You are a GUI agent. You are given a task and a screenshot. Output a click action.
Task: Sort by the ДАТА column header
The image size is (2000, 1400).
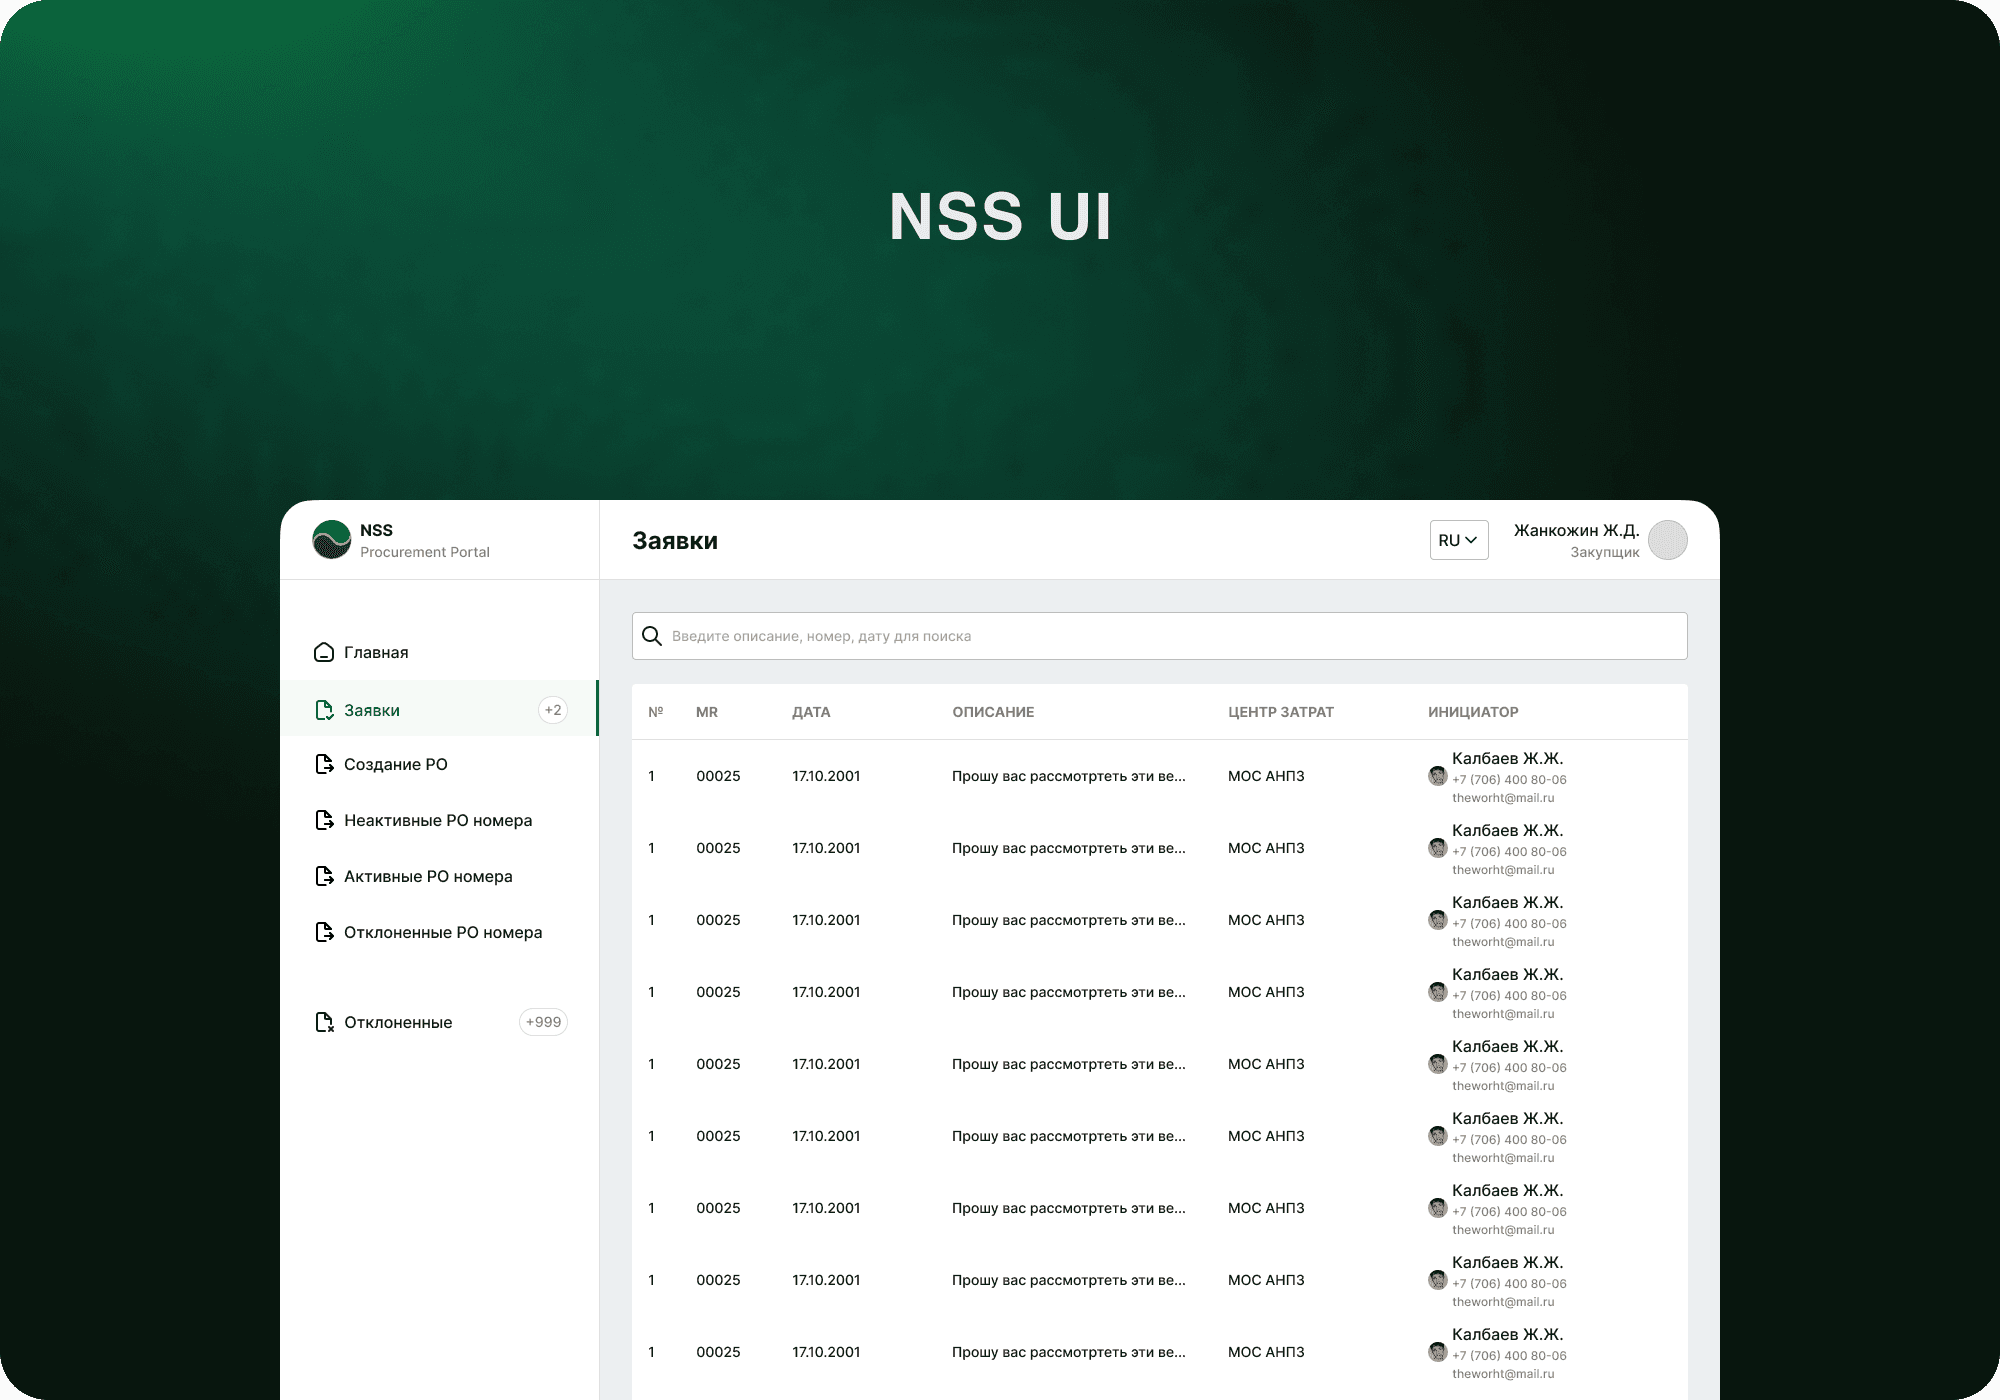(811, 712)
